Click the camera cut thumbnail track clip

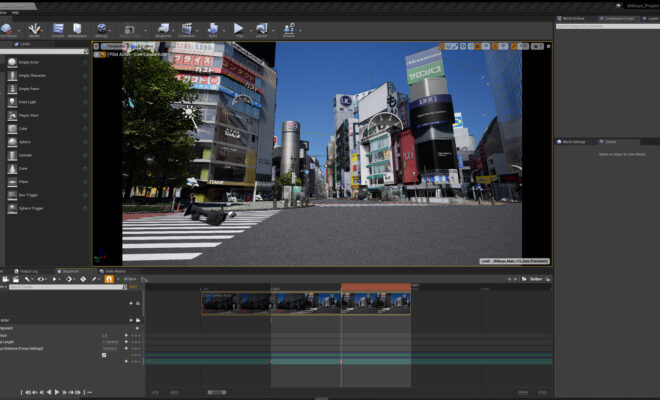tap(306, 303)
